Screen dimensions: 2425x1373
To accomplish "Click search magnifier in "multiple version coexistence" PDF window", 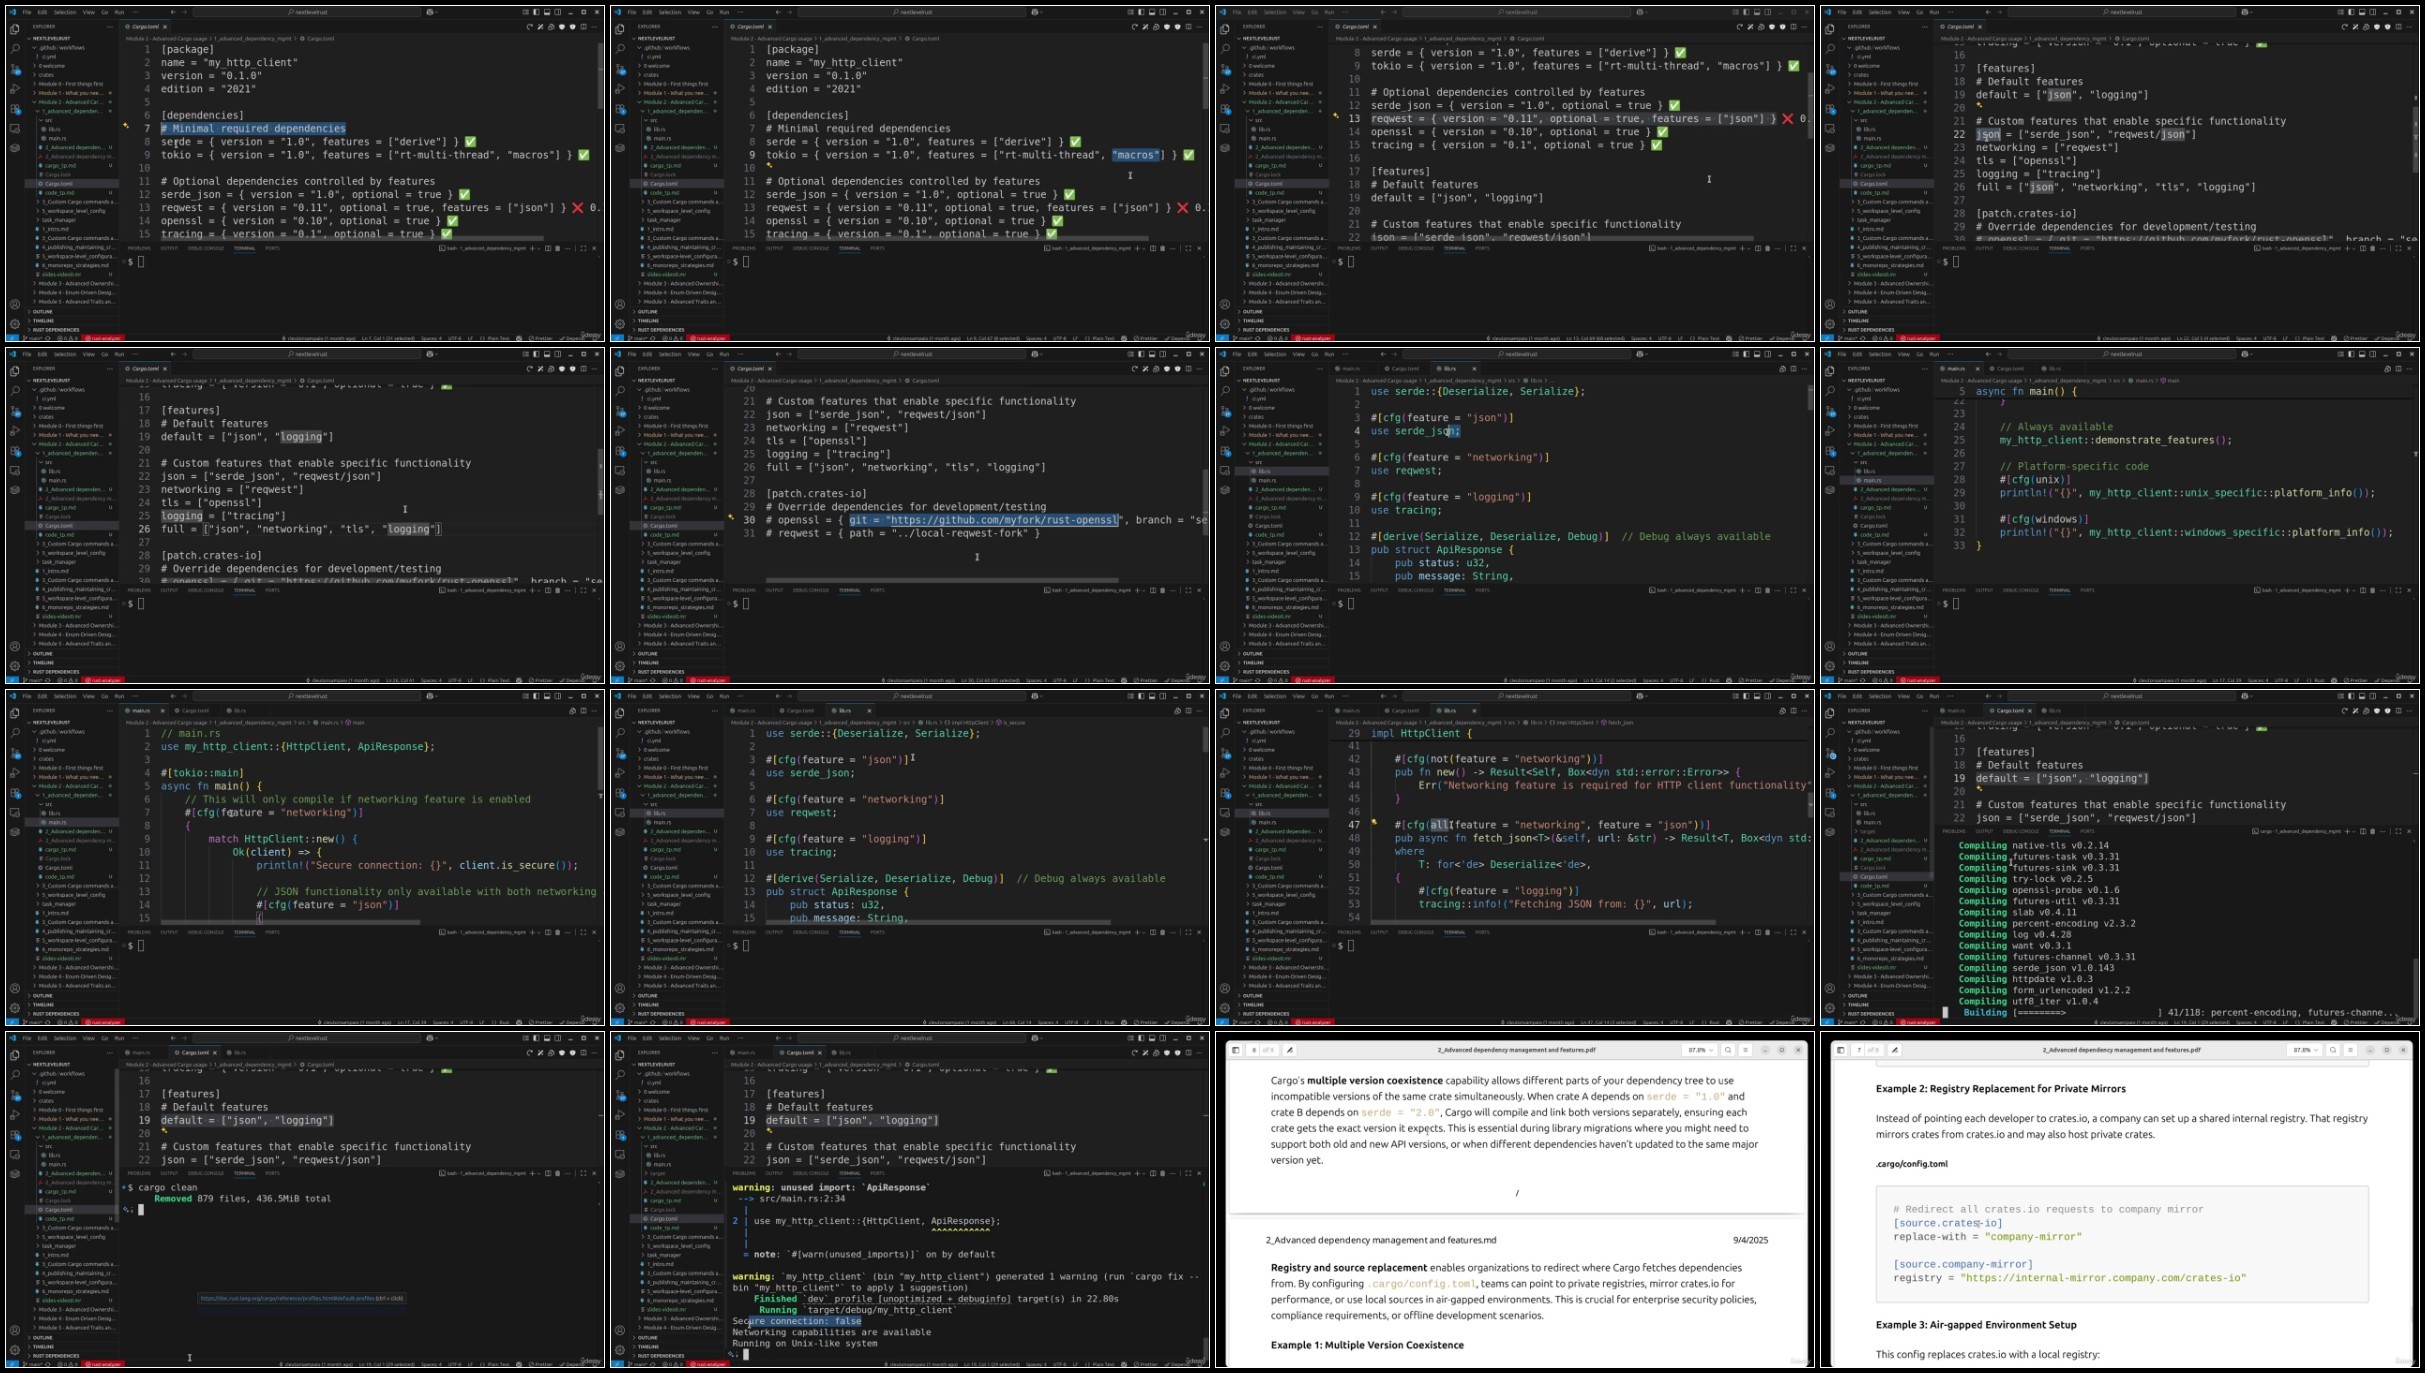I will point(1728,1050).
